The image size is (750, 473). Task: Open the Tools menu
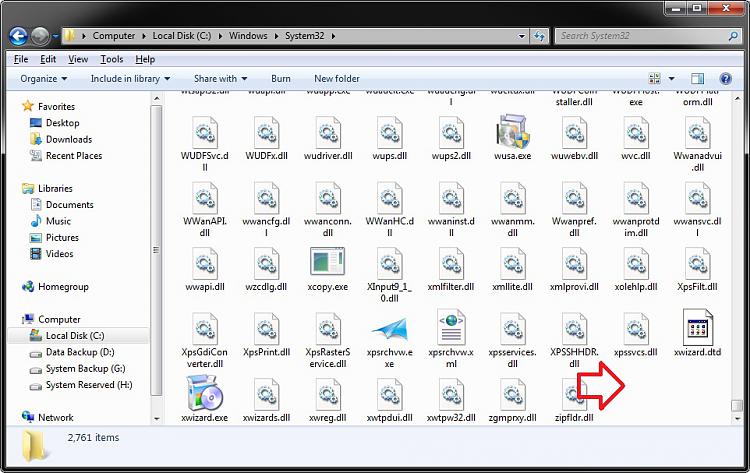[x=111, y=59]
